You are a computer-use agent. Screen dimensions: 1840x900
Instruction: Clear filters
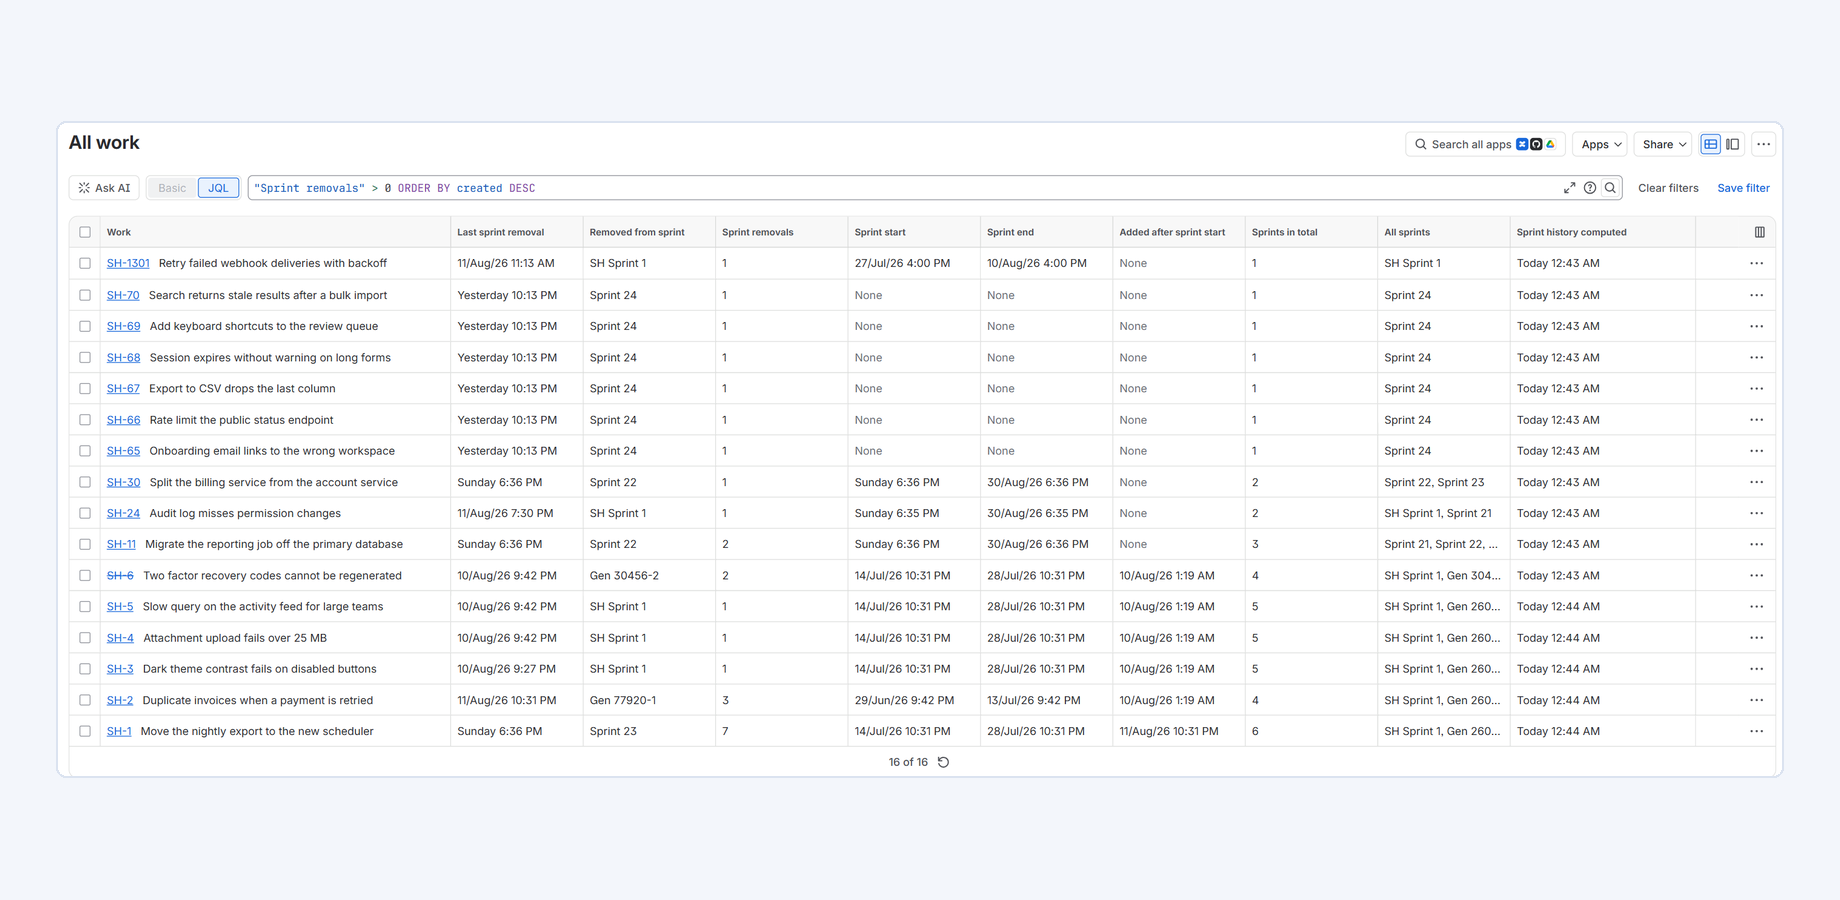(1668, 188)
